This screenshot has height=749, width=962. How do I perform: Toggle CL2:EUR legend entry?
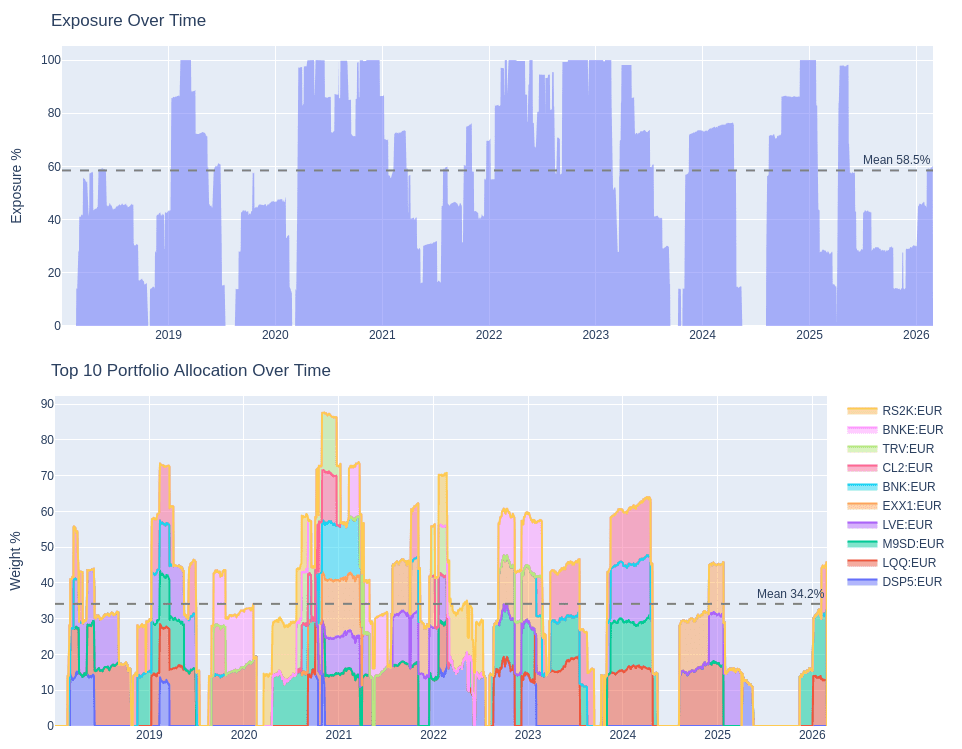click(x=890, y=467)
